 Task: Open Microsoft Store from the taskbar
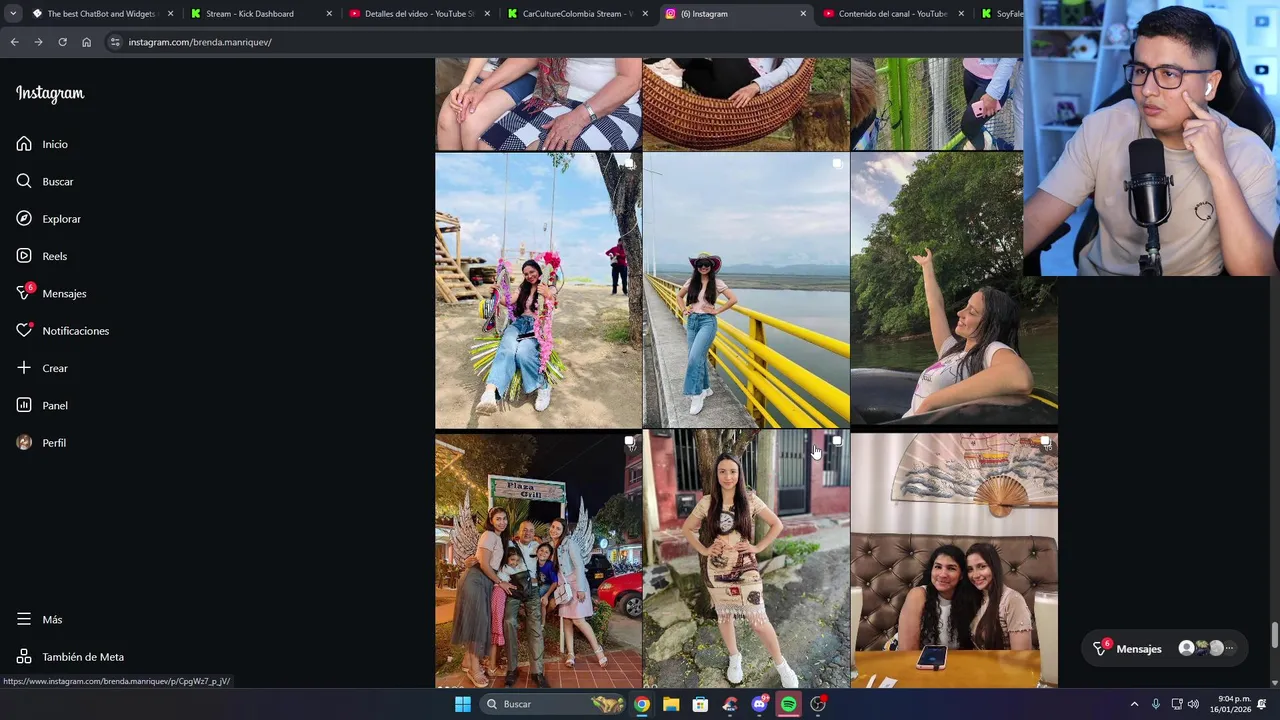point(700,704)
